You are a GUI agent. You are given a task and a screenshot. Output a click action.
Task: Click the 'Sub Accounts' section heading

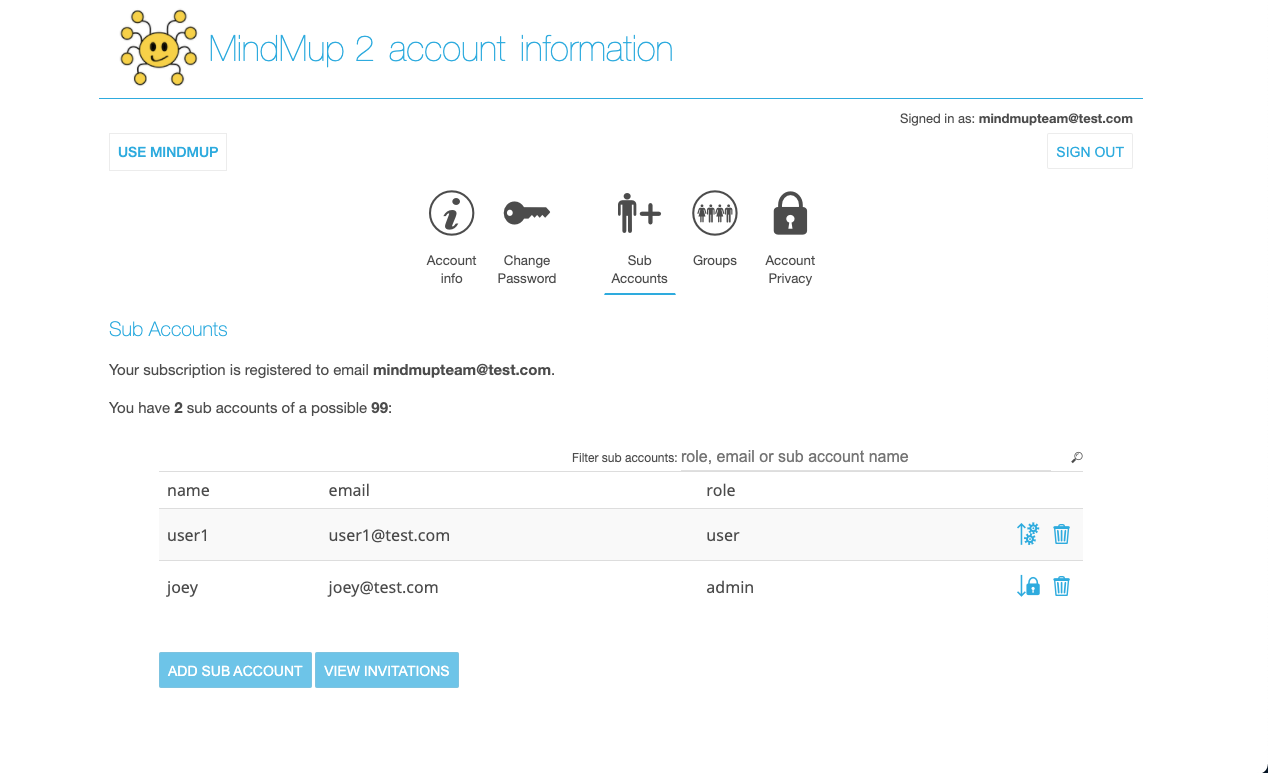coord(168,329)
